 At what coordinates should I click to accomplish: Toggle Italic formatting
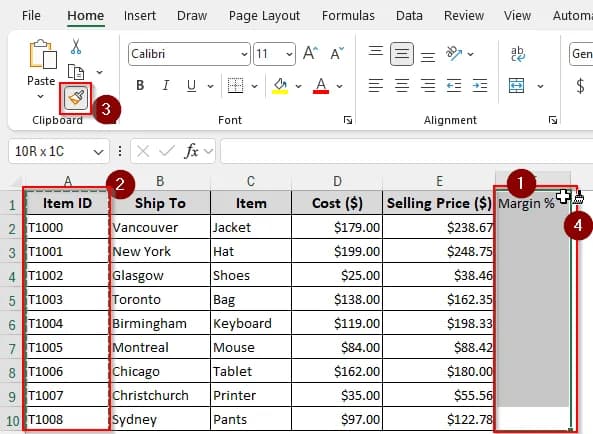pos(166,86)
